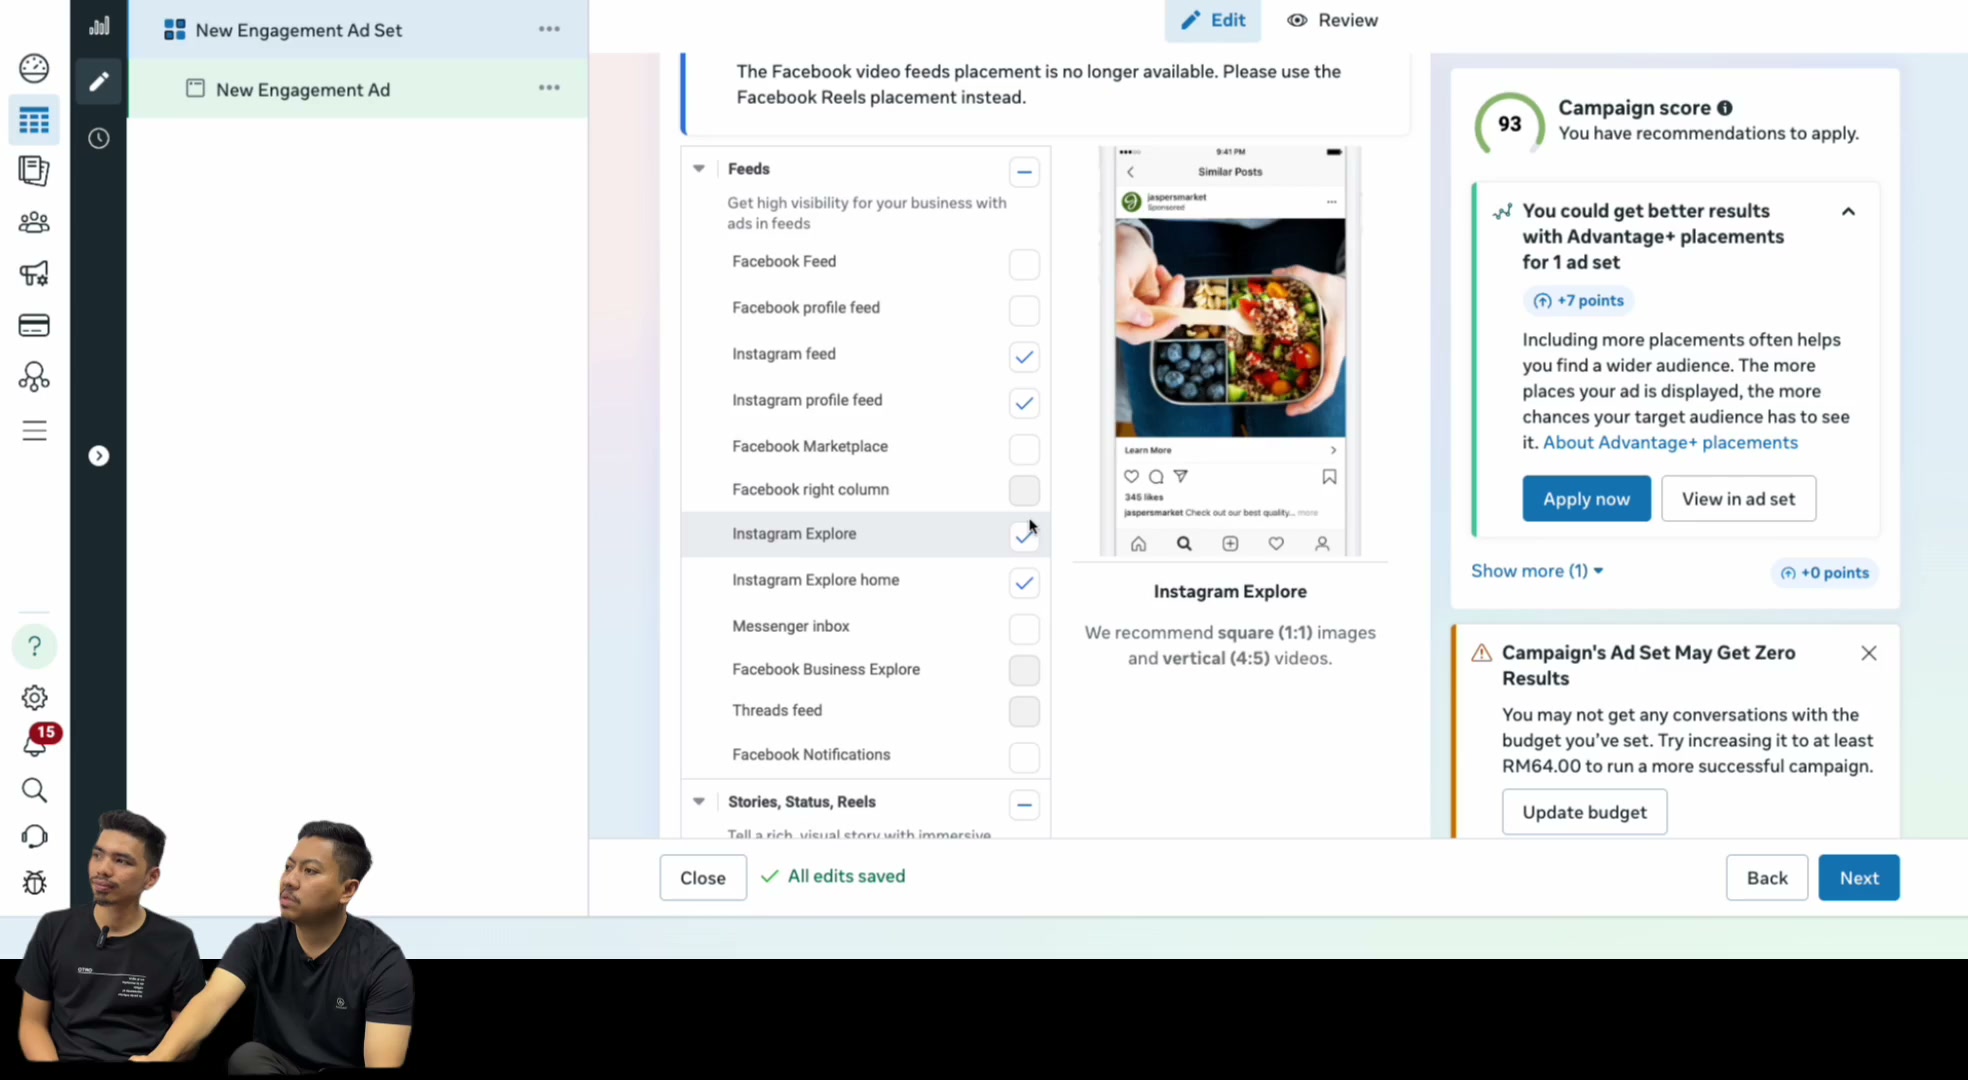Click the help question mark icon
This screenshot has height=1080, width=1968.
click(x=34, y=646)
